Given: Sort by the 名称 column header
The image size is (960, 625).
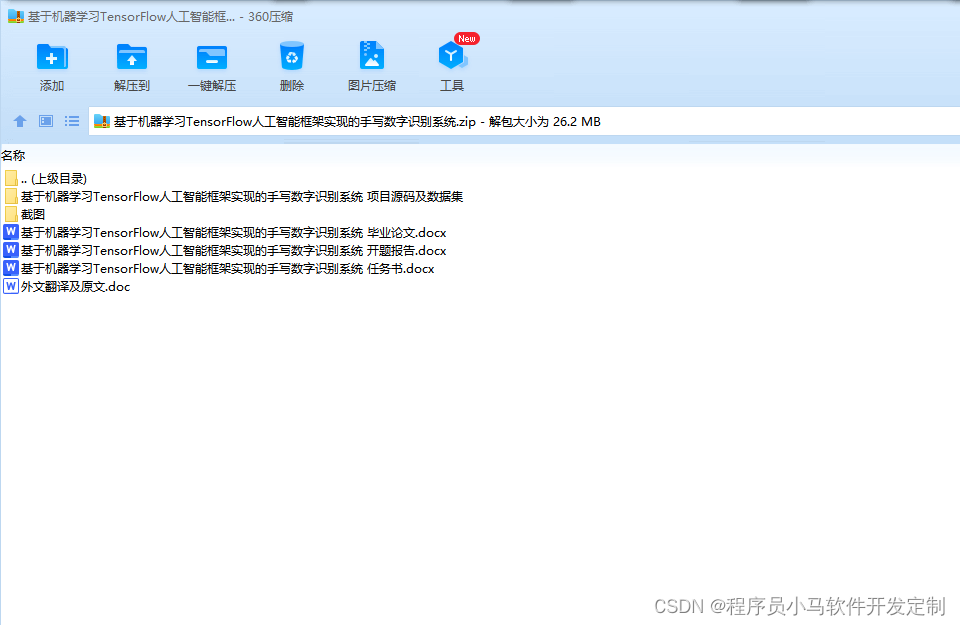Looking at the screenshot, I should (13, 155).
